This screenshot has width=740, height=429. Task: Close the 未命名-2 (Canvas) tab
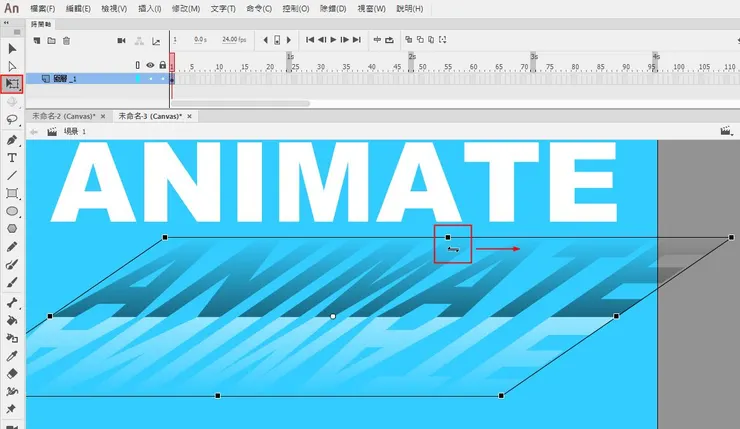(x=103, y=116)
